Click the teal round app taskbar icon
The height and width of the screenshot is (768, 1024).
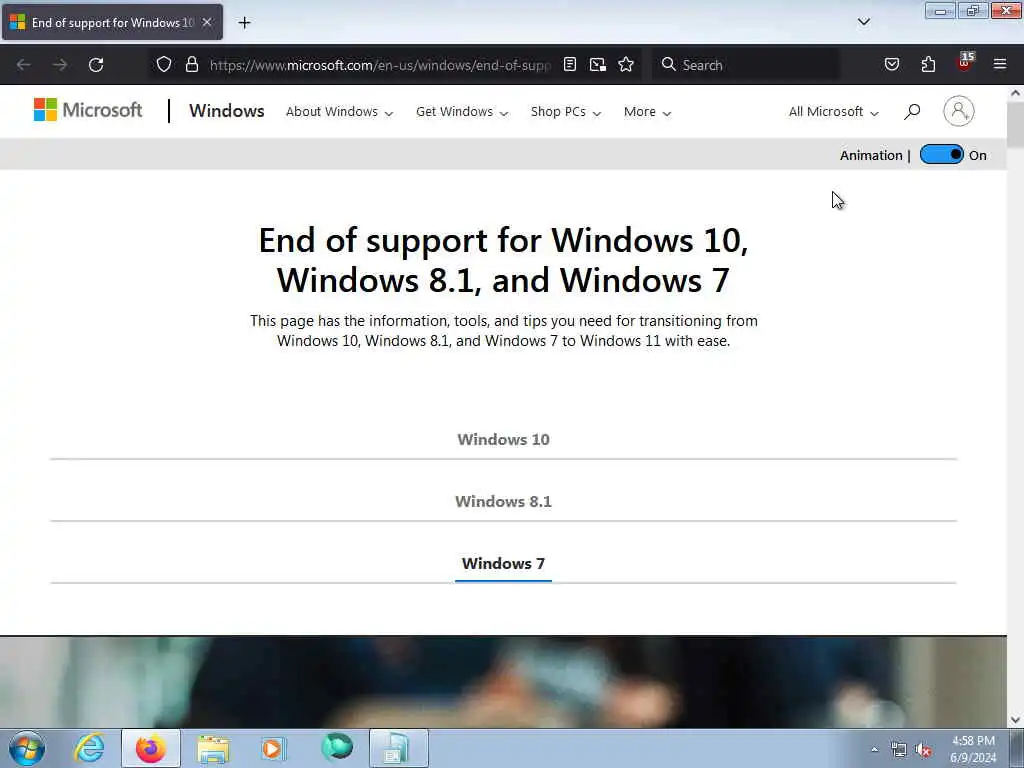(x=337, y=747)
